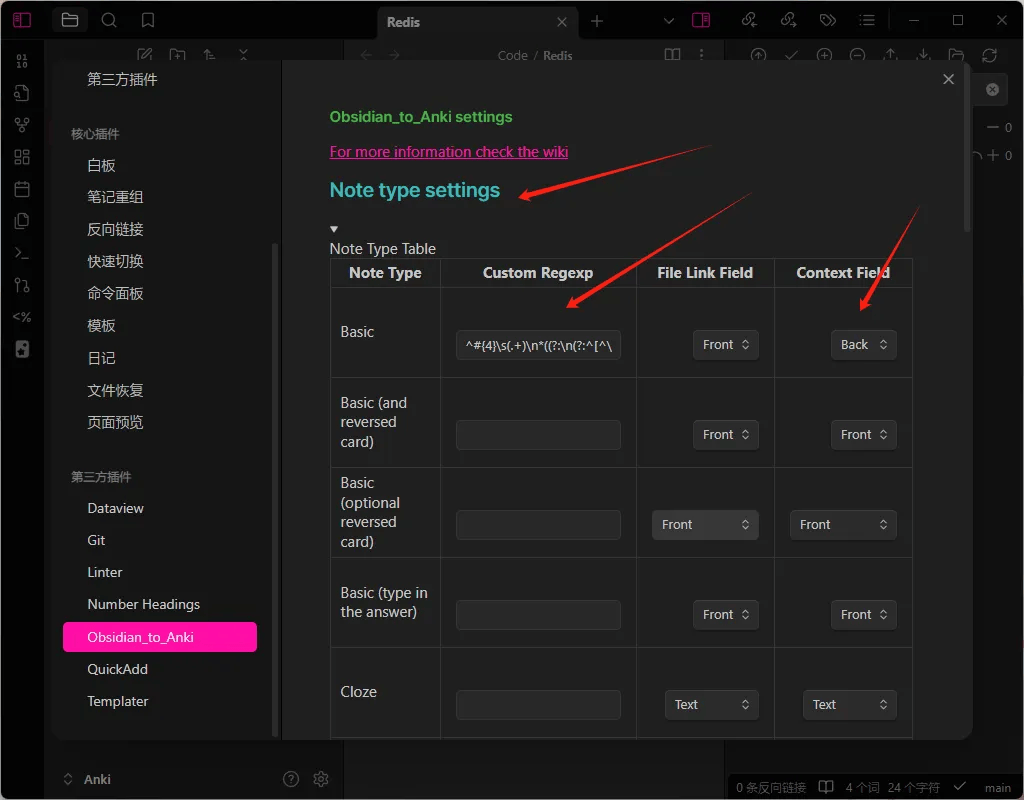Open the help question mark icon
Viewport: 1024px width, 800px height.
point(291,778)
